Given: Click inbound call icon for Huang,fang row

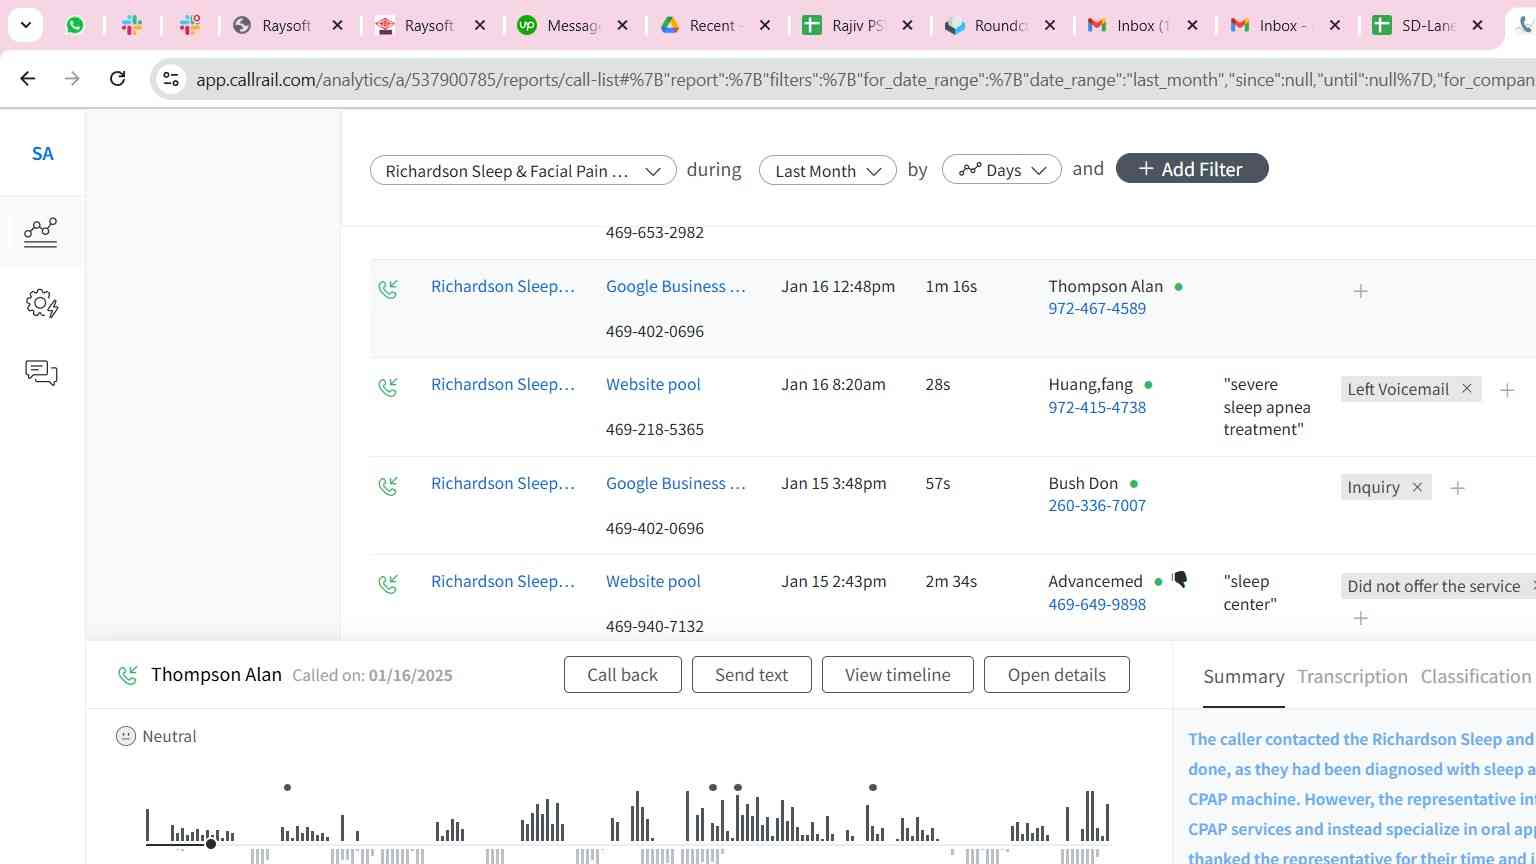Looking at the screenshot, I should (388, 387).
